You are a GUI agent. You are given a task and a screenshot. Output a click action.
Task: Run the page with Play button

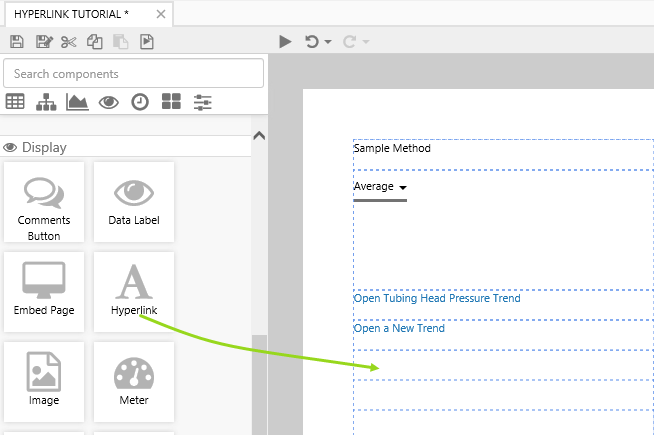click(285, 42)
